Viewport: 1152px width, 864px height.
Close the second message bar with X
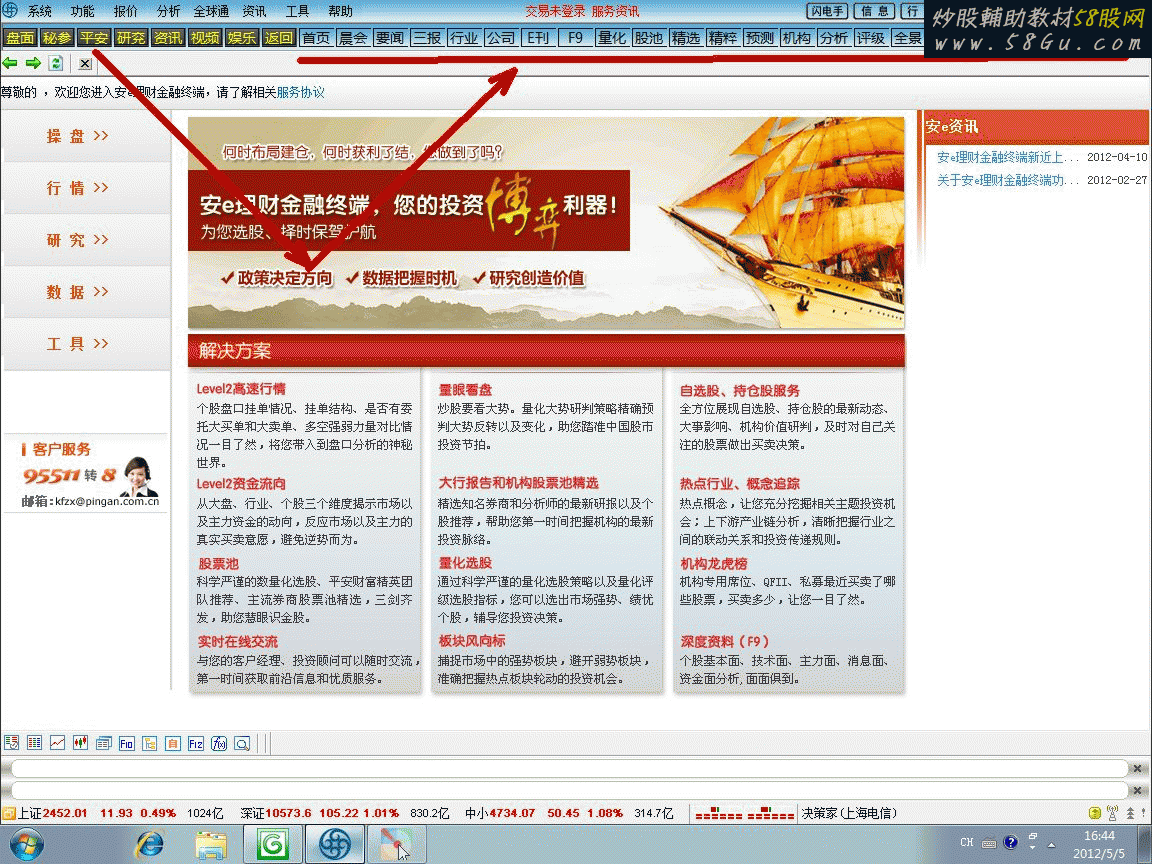point(1137,791)
